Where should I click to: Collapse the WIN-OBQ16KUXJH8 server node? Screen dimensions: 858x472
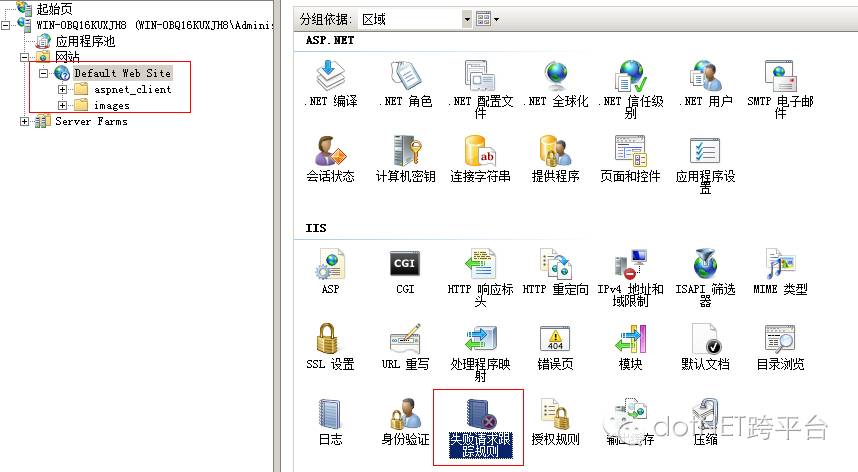pos(5,25)
